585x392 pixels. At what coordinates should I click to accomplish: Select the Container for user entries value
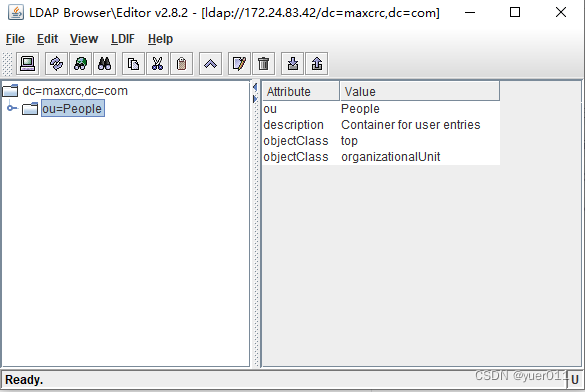click(420, 125)
